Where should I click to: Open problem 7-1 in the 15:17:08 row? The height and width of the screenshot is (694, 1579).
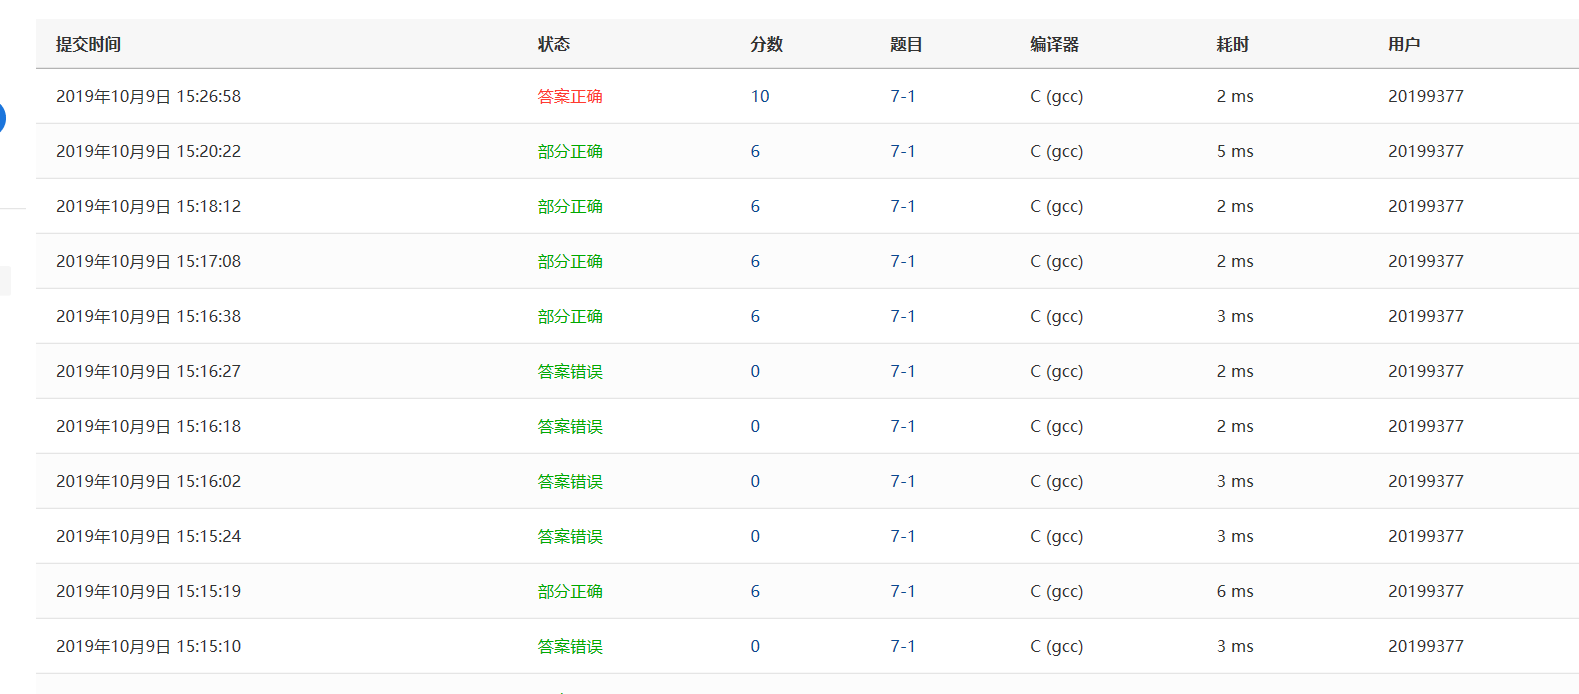click(903, 261)
